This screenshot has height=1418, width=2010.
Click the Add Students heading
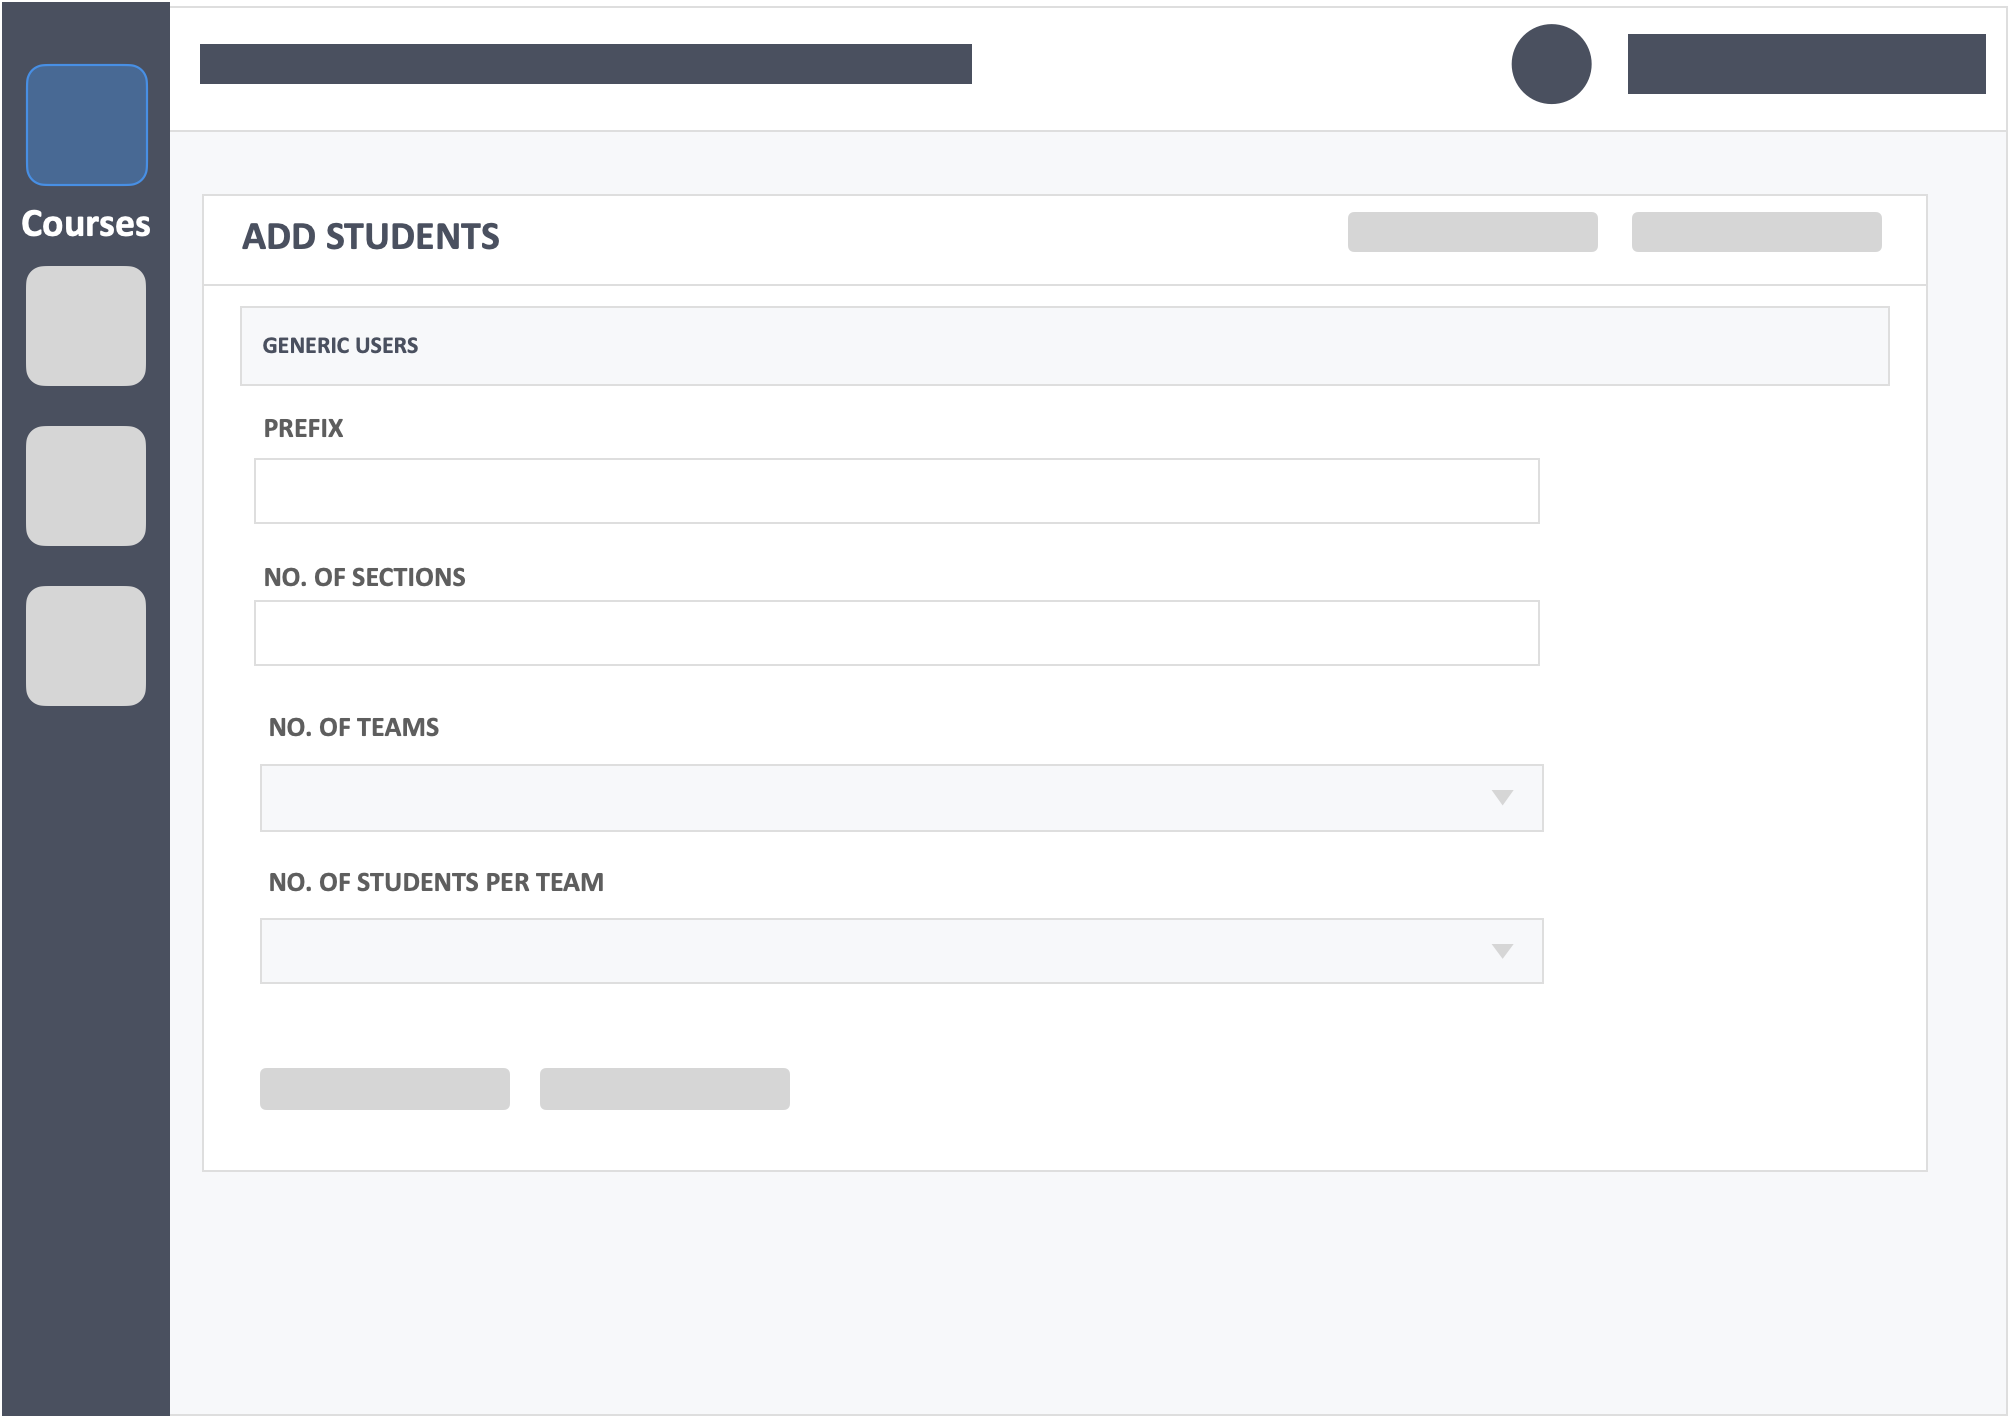click(x=371, y=237)
